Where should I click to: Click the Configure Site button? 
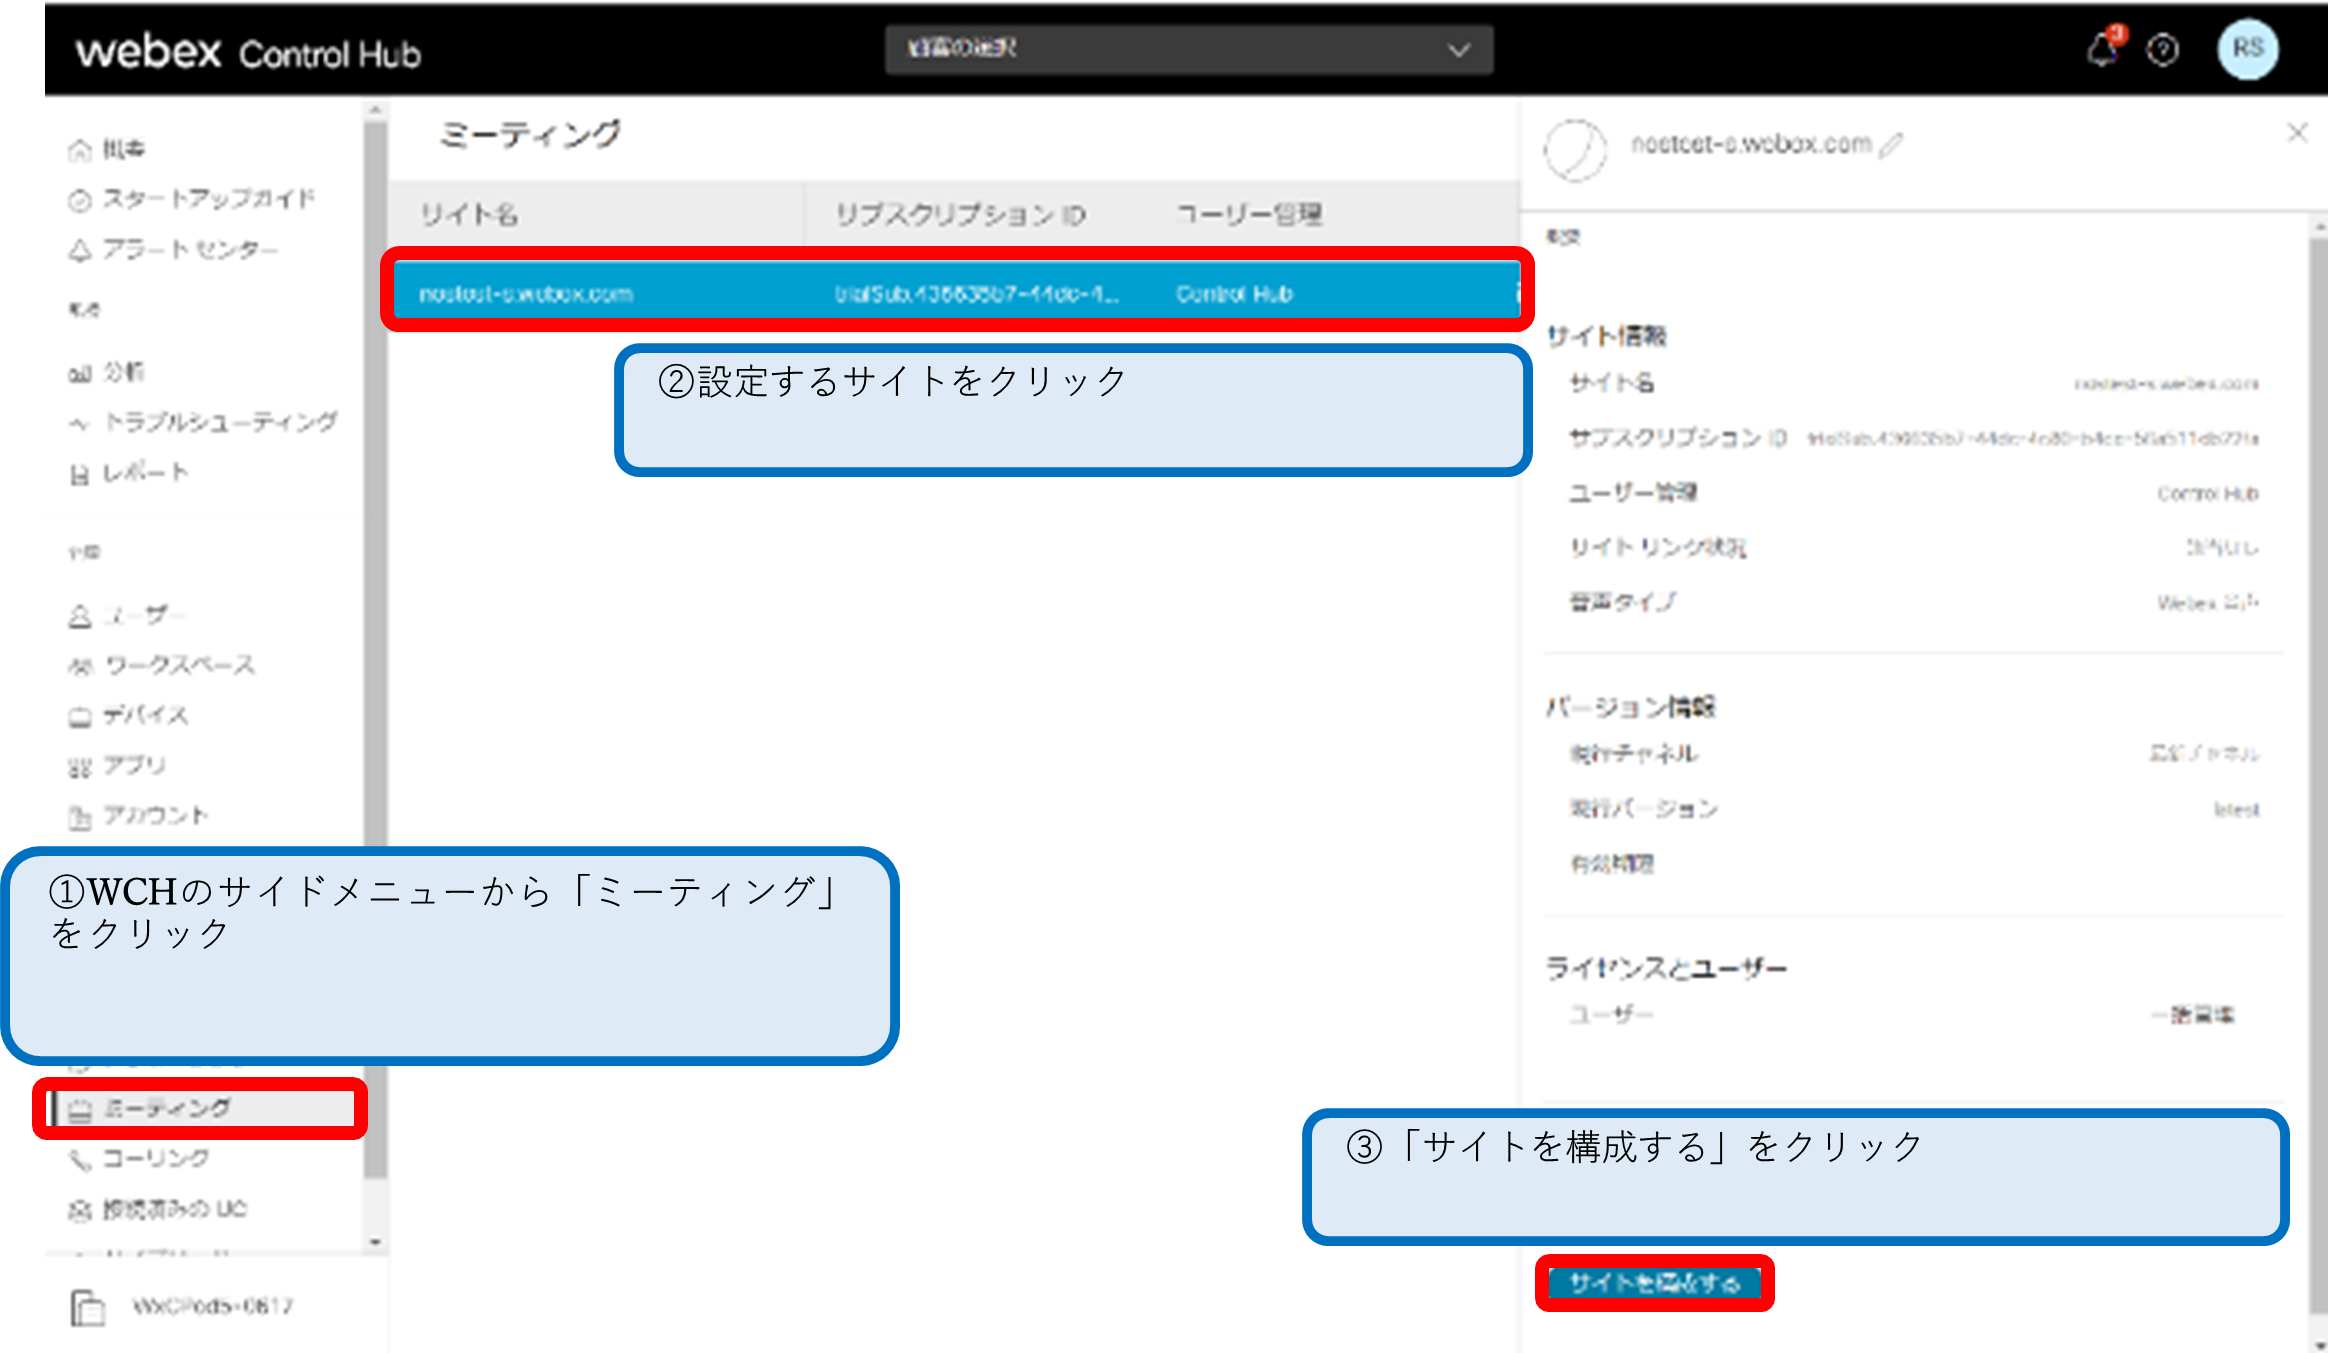pos(1655,1283)
